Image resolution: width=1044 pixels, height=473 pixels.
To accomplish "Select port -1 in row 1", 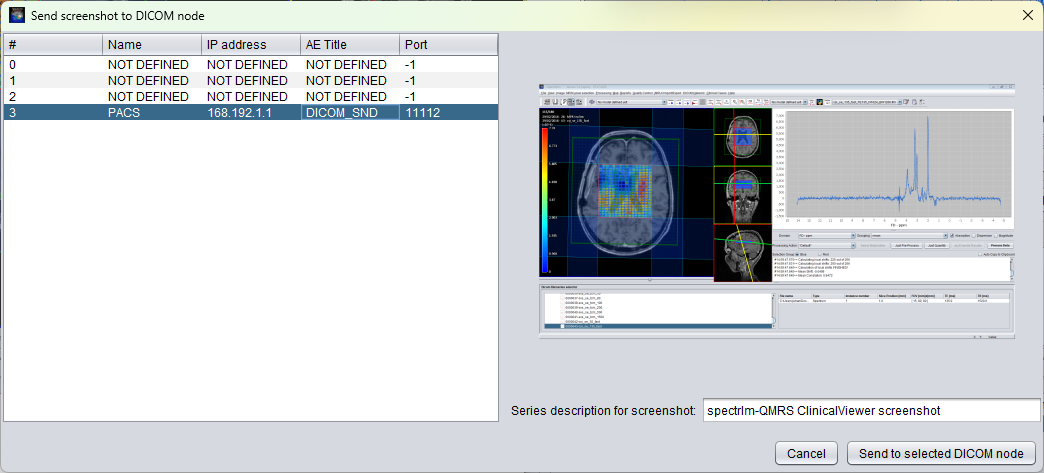I will pos(448,81).
